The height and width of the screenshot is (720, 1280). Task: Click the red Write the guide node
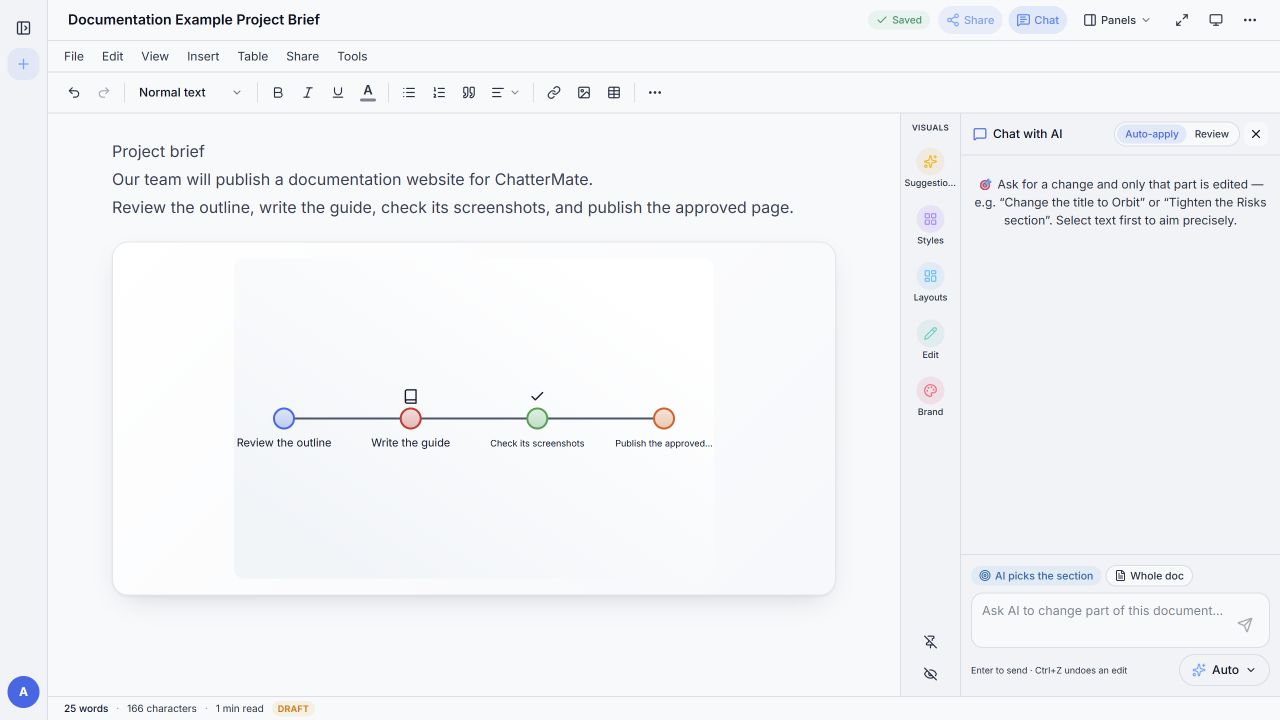click(x=411, y=419)
